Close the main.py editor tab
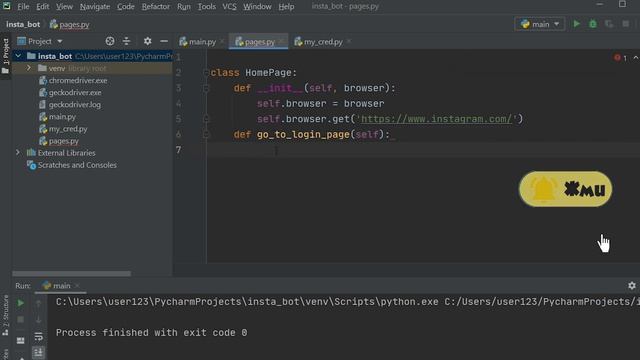Viewport: 640px width, 360px height. point(222,42)
